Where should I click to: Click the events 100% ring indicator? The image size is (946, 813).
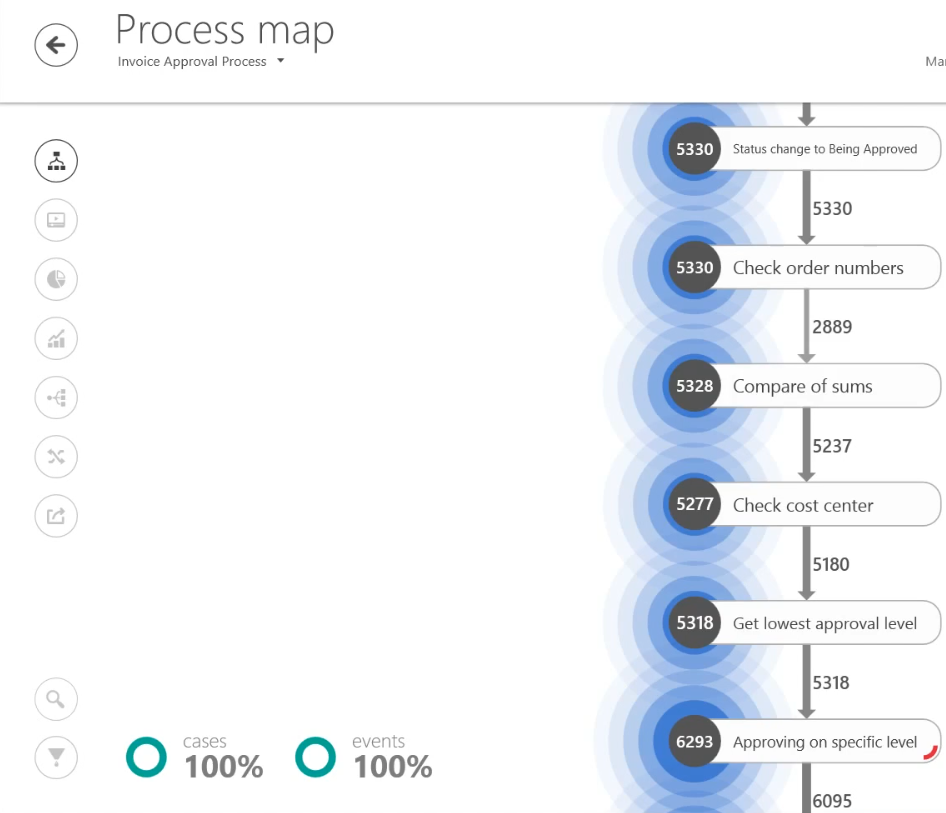point(316,757)
